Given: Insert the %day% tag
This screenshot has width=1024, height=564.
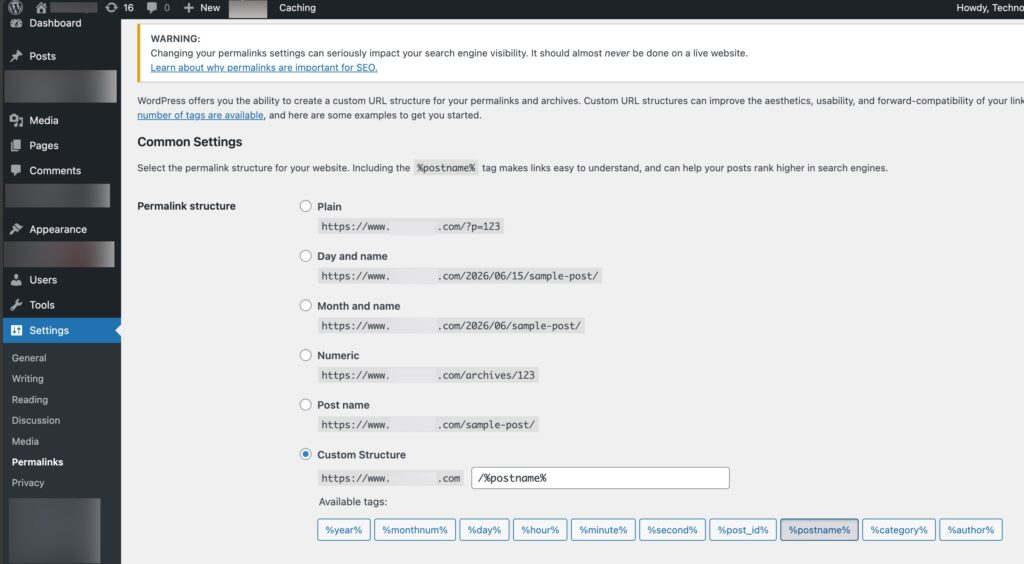Looking at the screenshot, I should tap(484, 530).
